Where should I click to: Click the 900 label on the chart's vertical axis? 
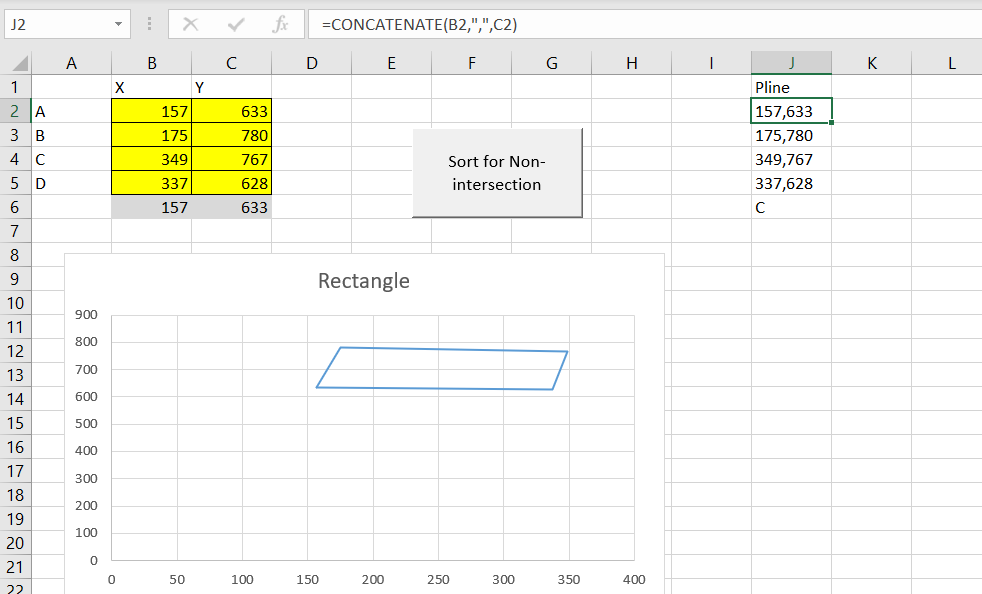point(86,315)
